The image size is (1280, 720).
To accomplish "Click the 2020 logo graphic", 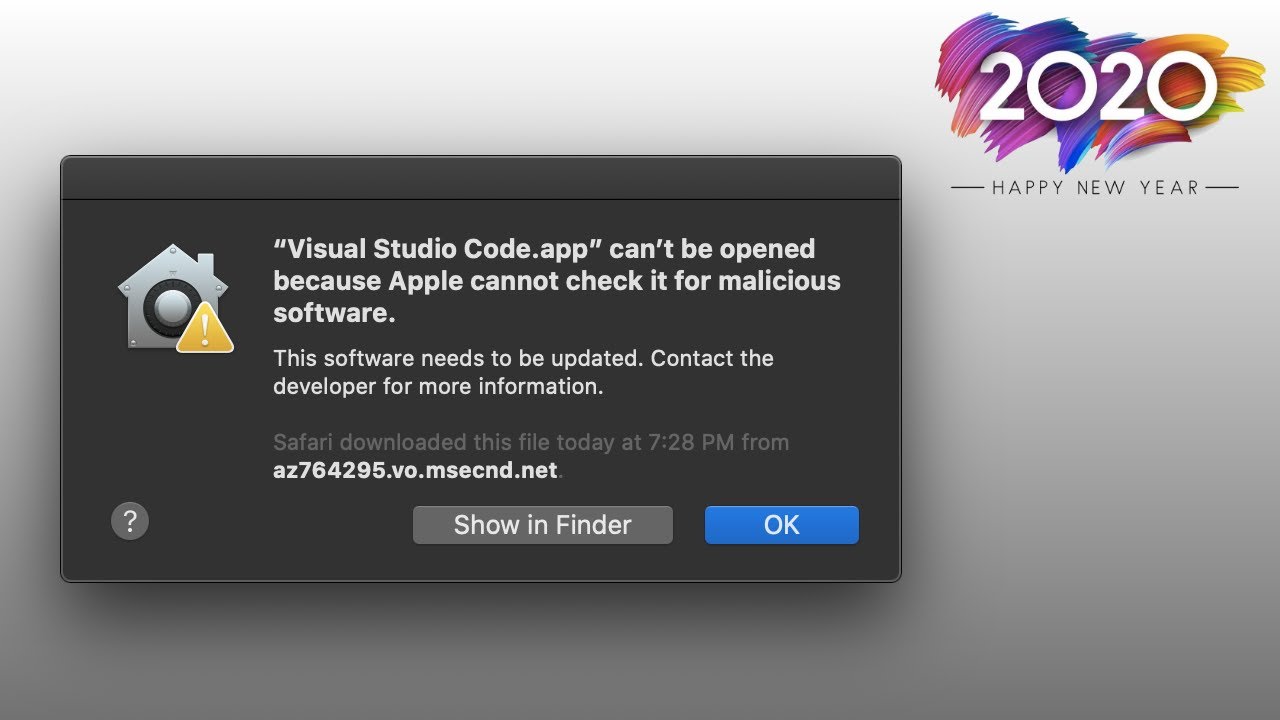I will coord(1097,88).
